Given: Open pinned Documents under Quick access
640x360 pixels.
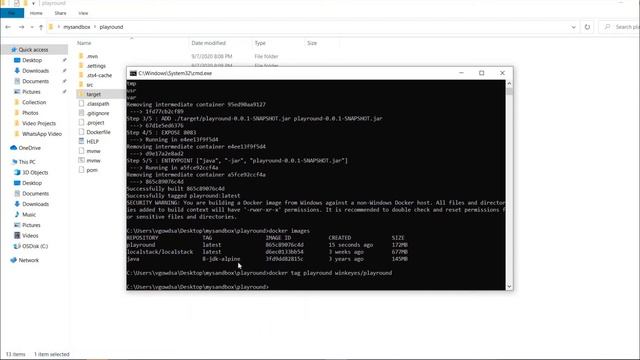Looking at the screenshot, I should coord(35,81).
